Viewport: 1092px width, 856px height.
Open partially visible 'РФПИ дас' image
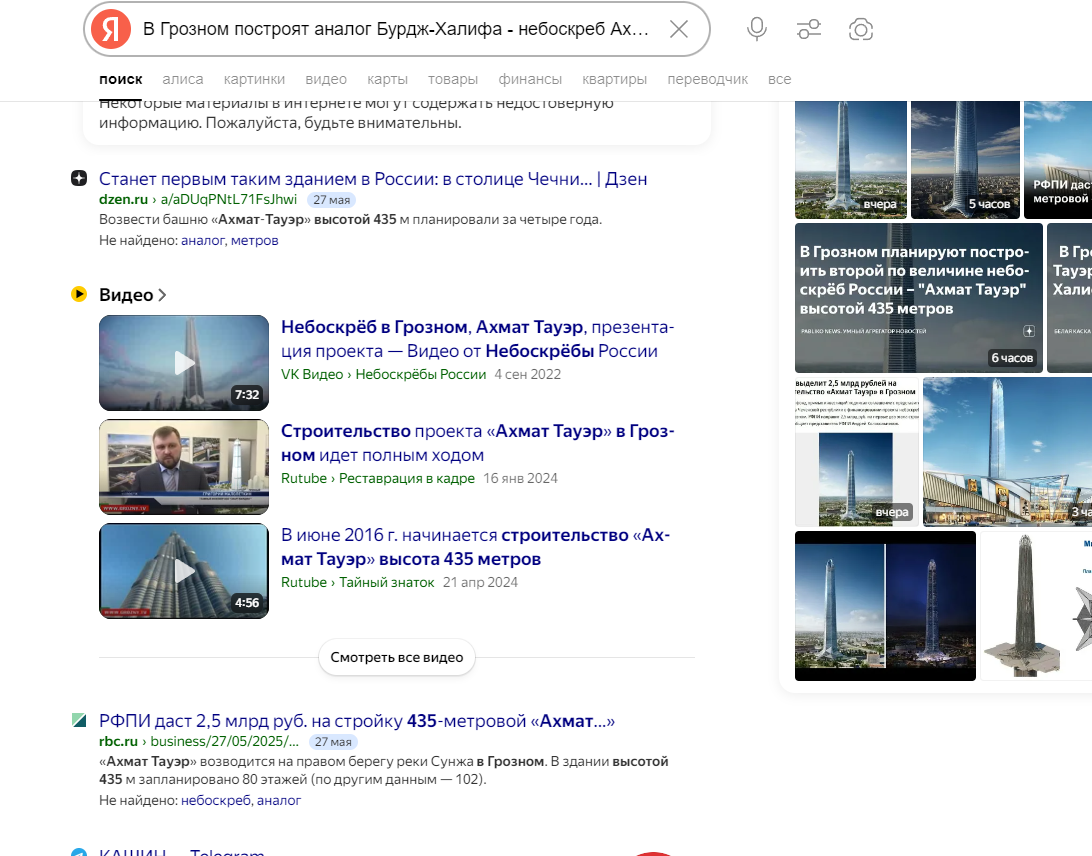point(1058,159)
